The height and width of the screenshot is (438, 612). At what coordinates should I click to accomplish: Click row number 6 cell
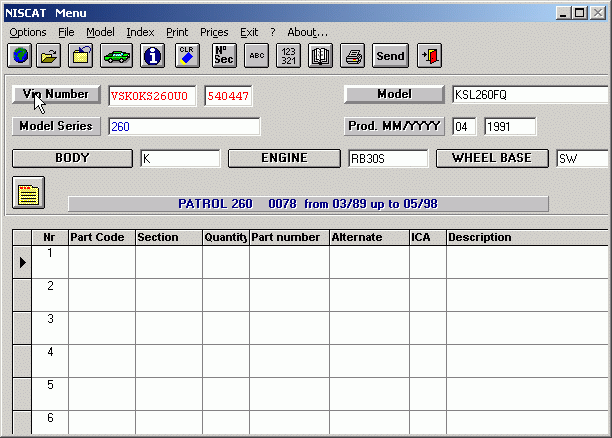[x=50, y=422]
